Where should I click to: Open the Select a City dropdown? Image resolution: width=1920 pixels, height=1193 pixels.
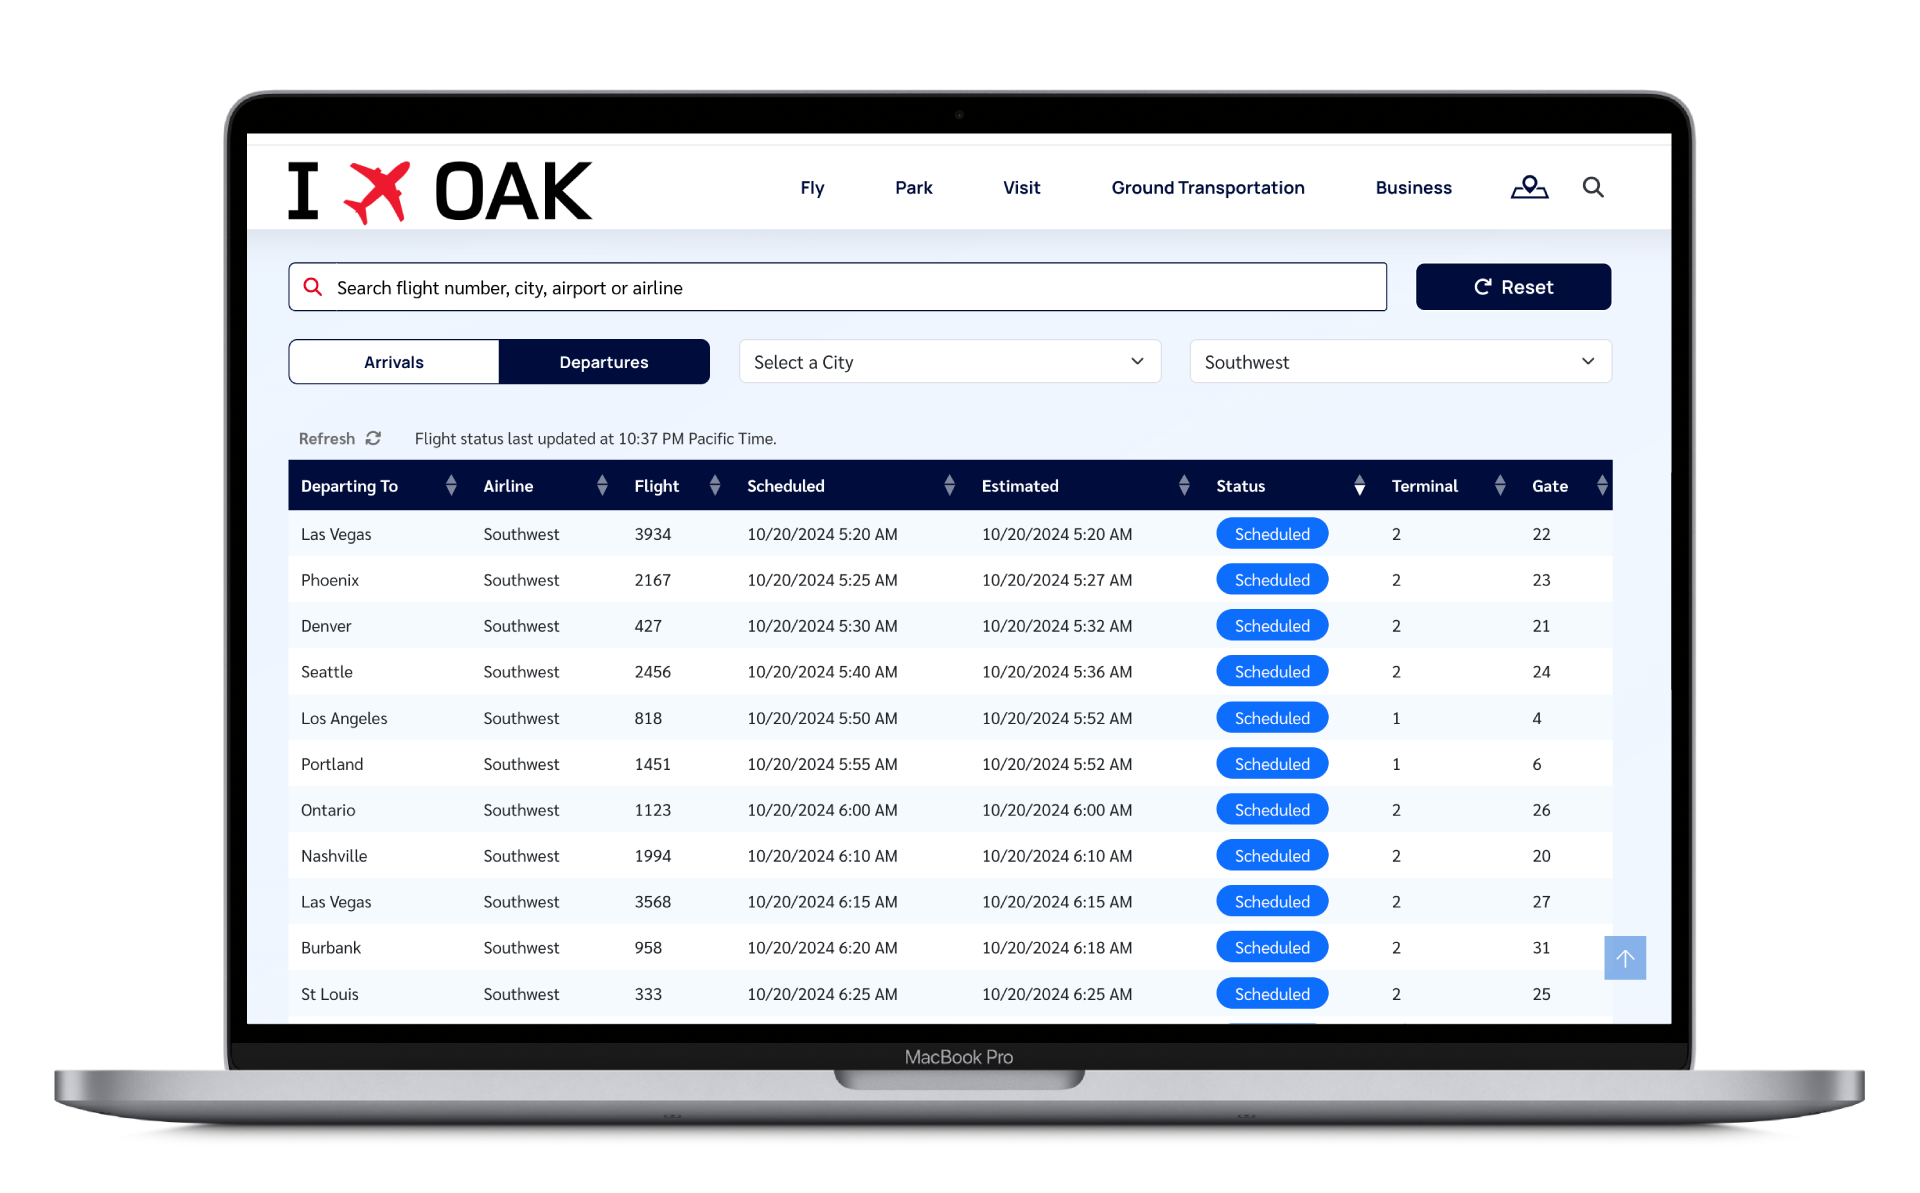click(950, 362)
